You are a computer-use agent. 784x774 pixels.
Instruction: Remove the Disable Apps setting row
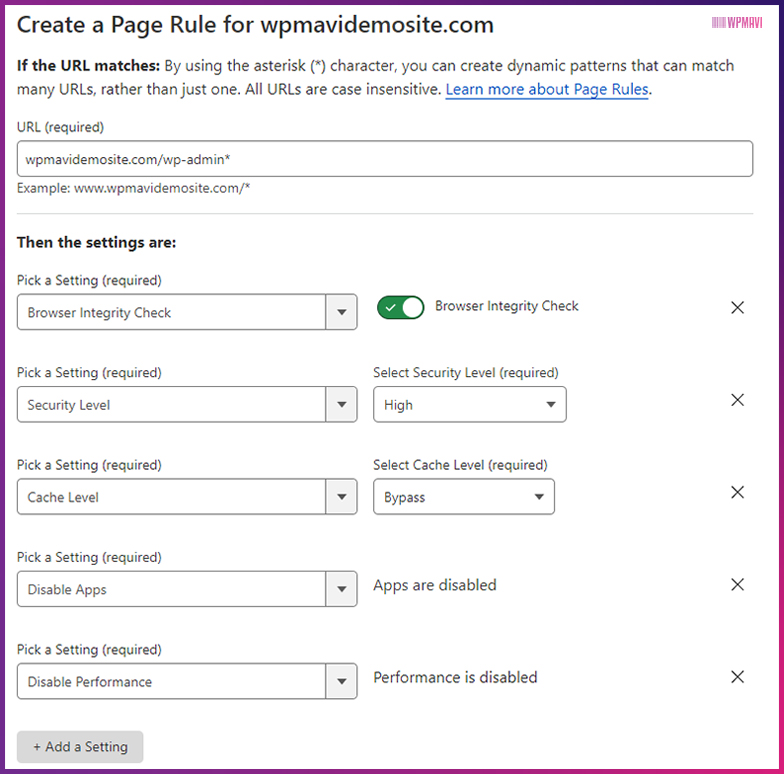tap(738, 584)
